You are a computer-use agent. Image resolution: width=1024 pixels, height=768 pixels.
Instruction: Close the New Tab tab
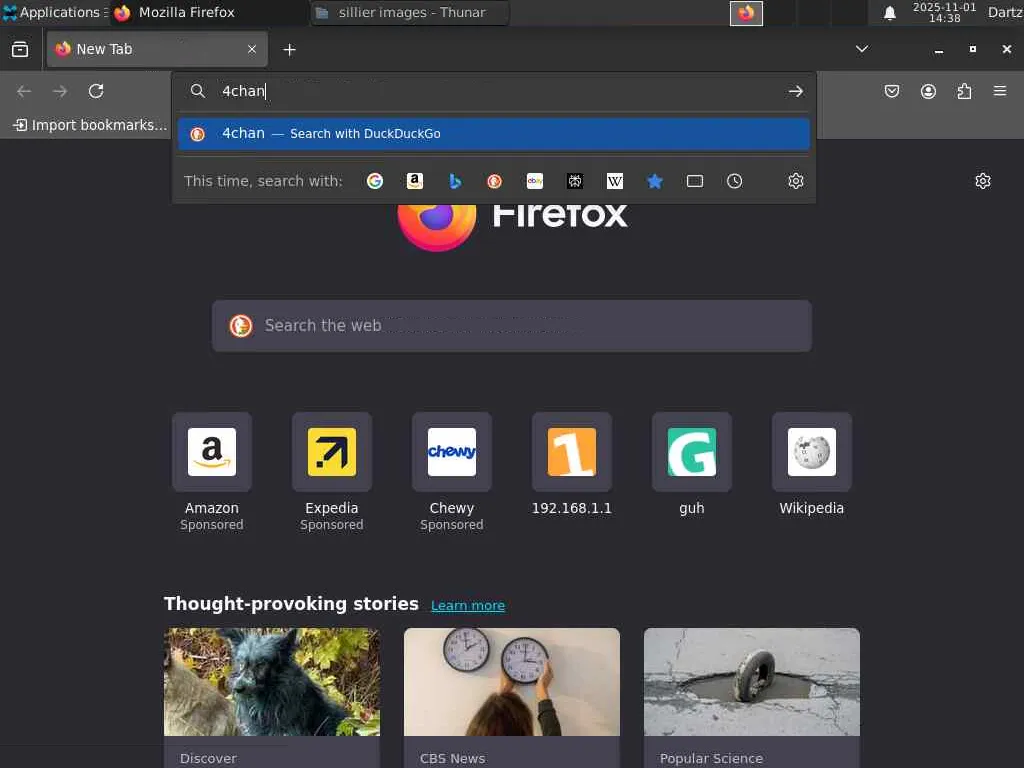[252, 49]
